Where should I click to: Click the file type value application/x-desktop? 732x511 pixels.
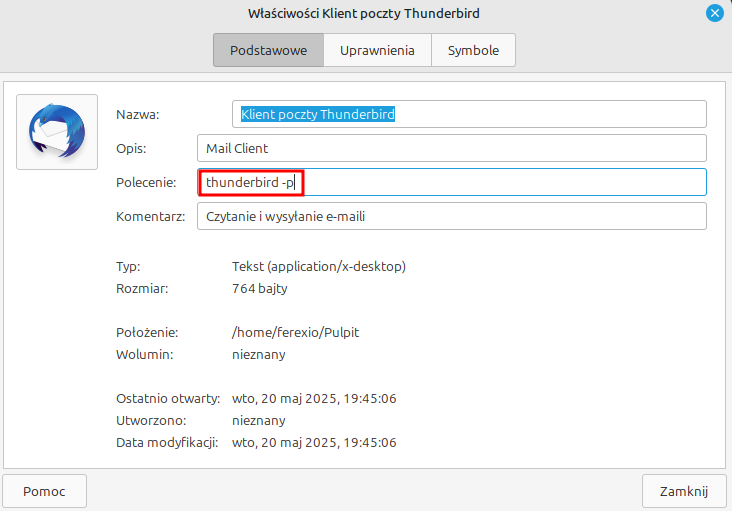pos(318,267)
